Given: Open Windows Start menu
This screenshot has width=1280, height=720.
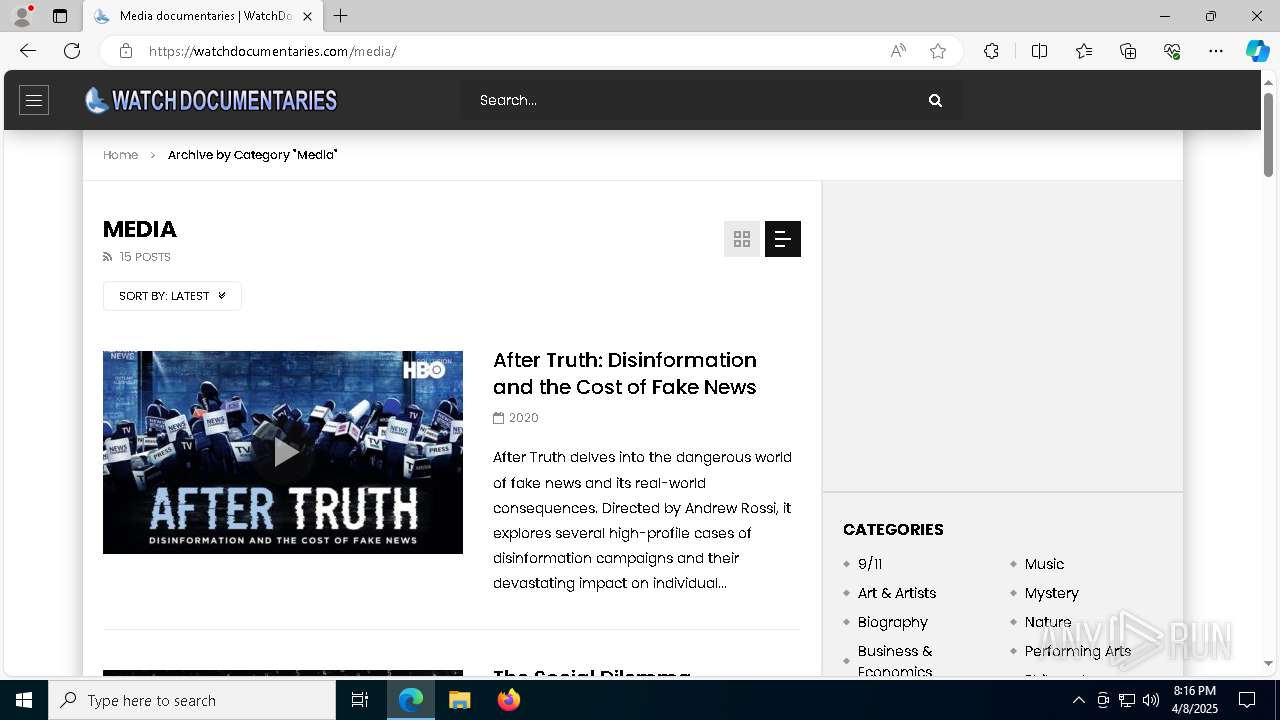Looking at the screenshot, I should tap(24, 700).
